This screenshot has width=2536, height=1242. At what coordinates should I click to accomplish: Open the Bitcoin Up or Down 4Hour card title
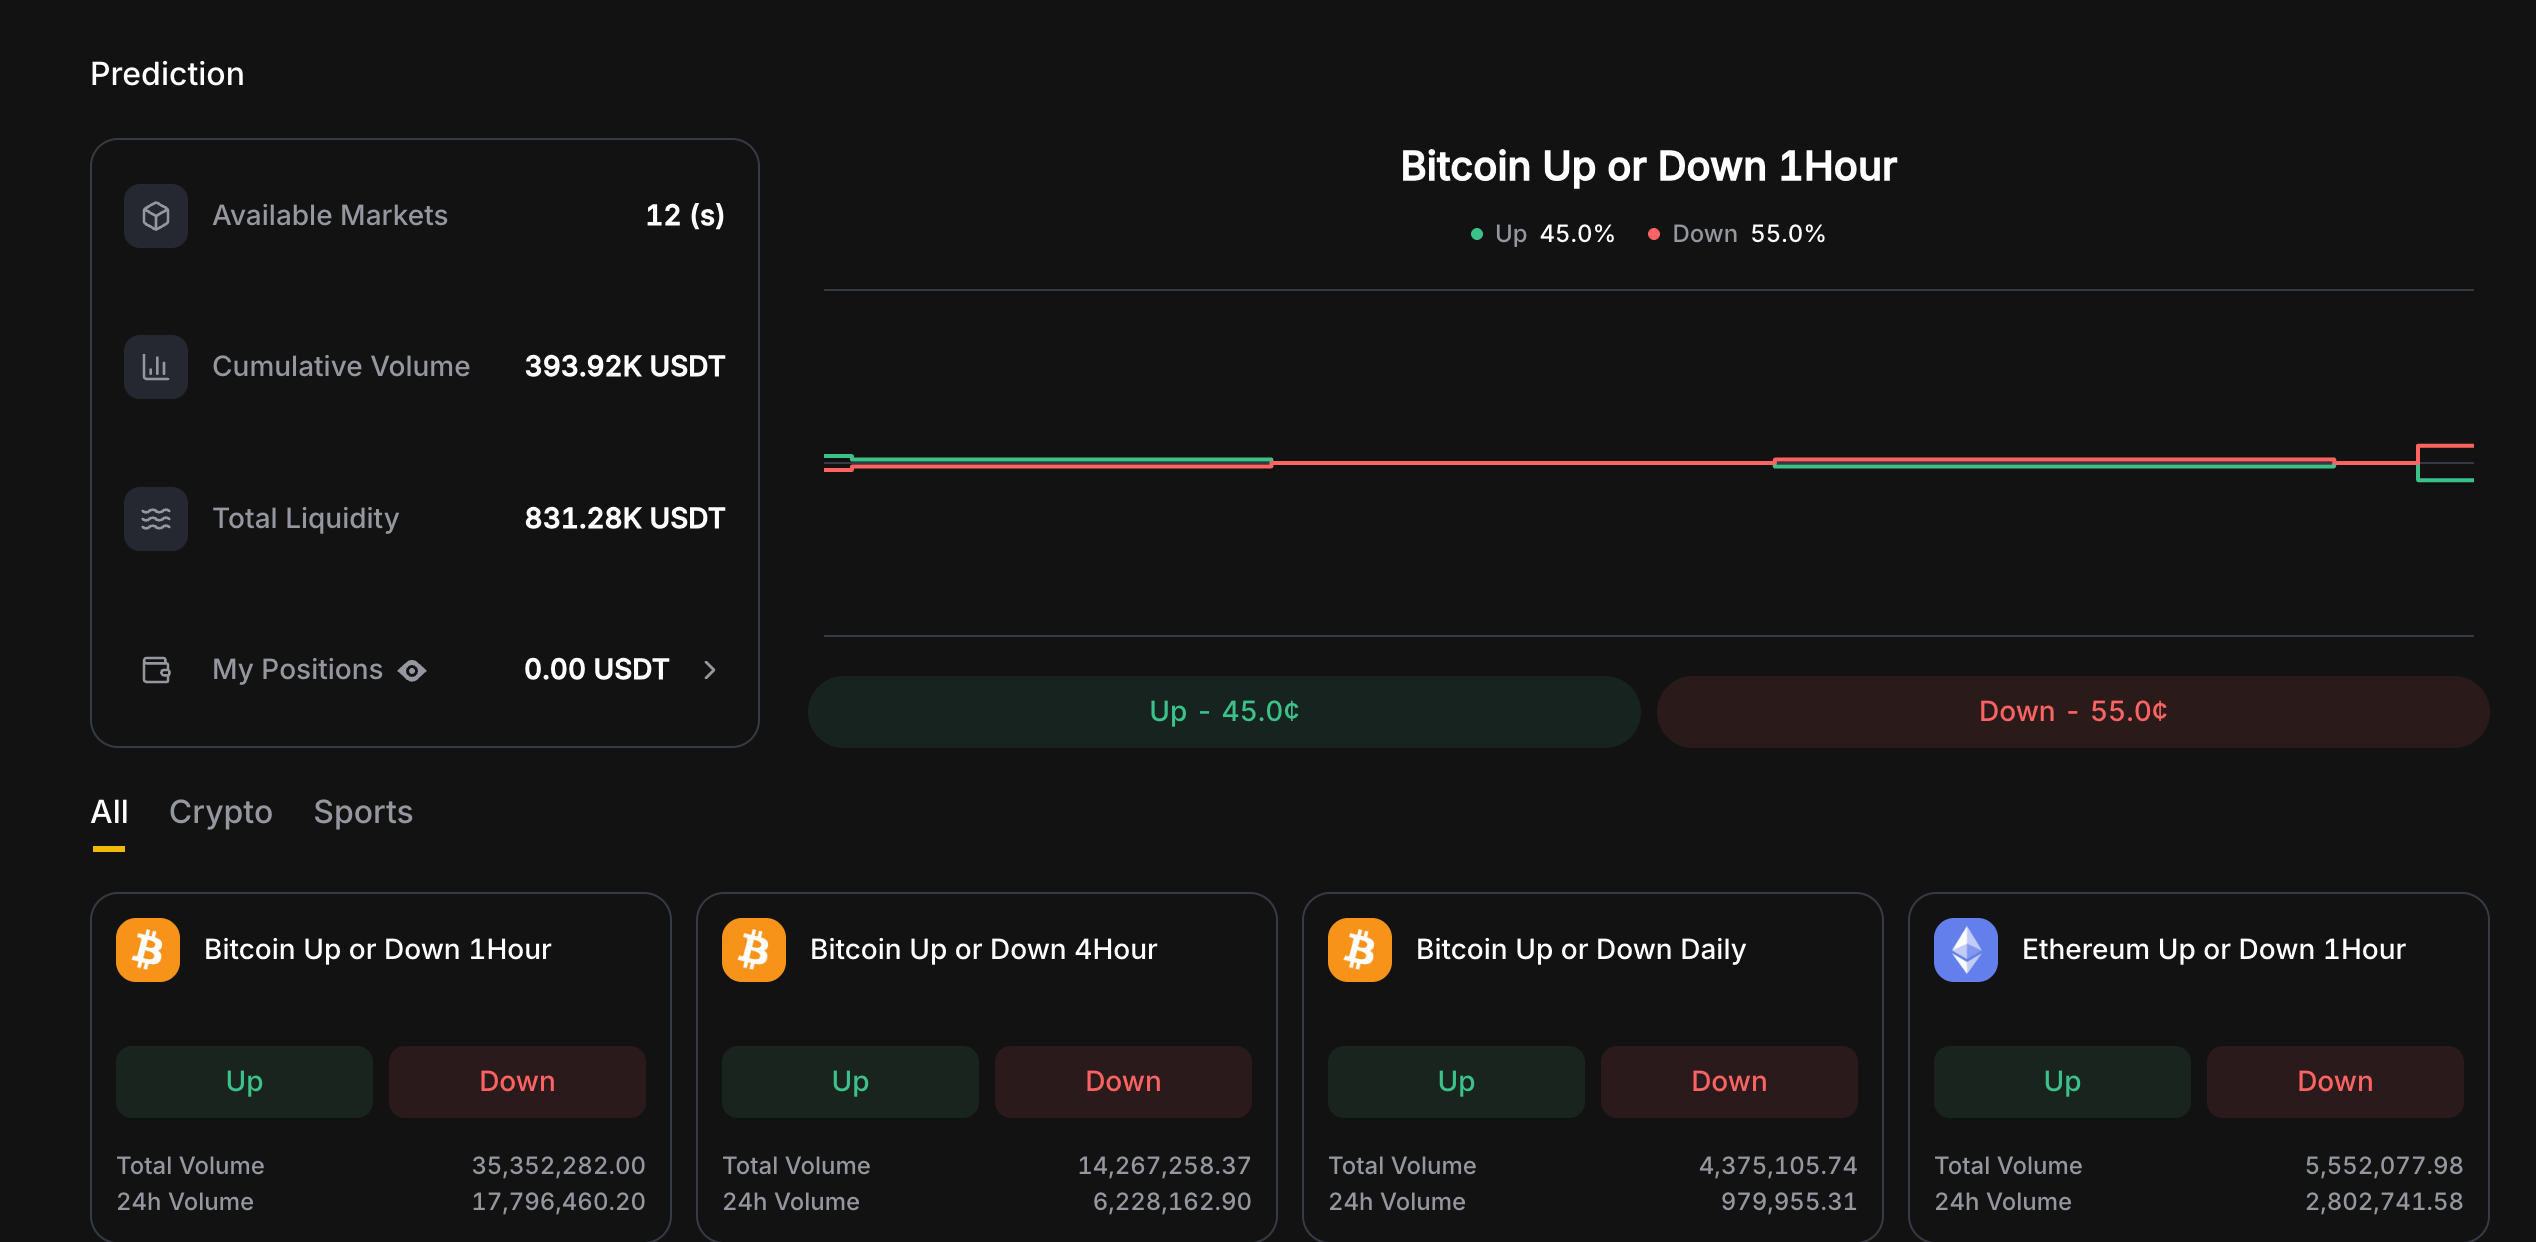[984, 949]
